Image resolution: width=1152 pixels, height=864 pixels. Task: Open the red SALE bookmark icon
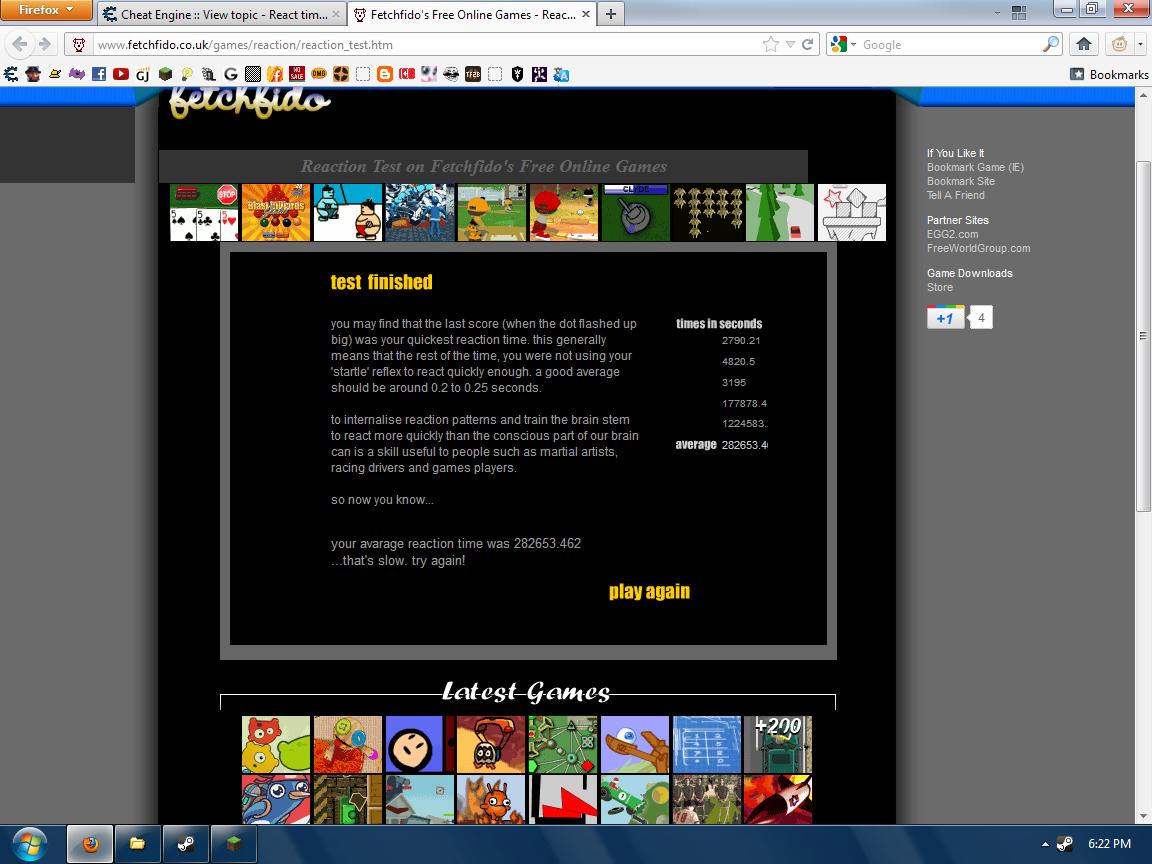click(297, 74)
